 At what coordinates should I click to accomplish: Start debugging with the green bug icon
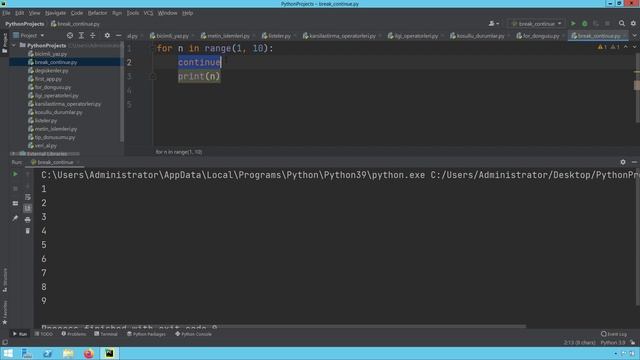(x=584, y=24)
